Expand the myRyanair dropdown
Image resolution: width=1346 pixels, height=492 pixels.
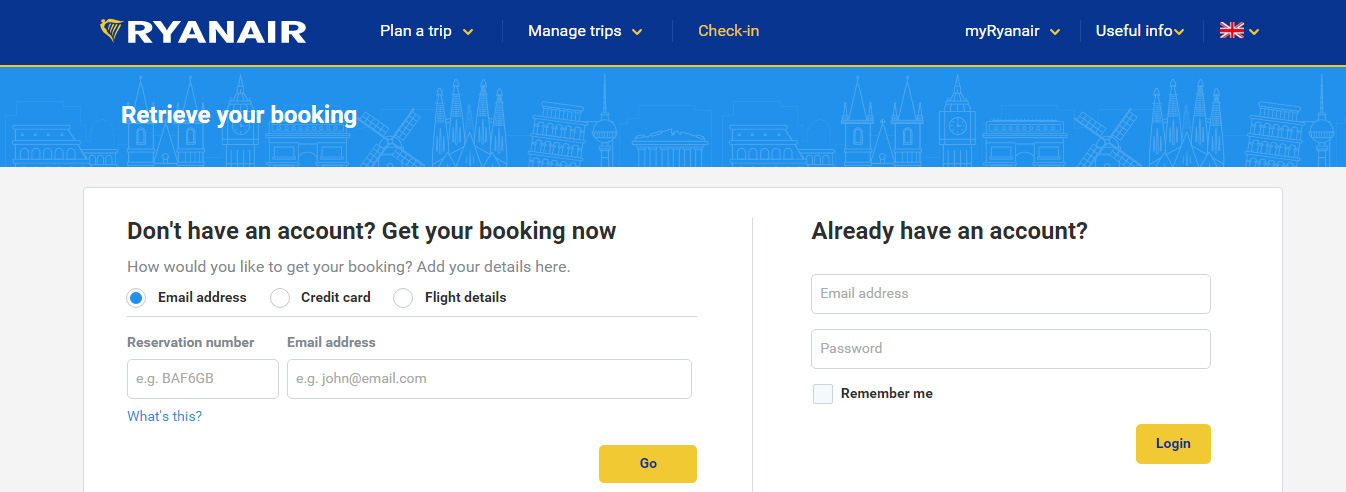(1012, 31)
